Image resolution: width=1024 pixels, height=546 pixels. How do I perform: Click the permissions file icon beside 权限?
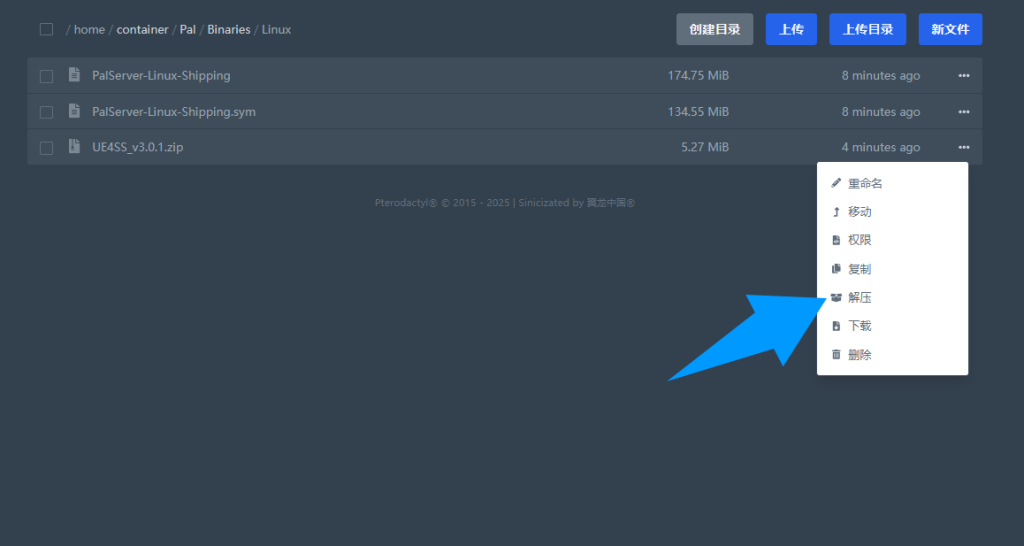coord(836,241)
